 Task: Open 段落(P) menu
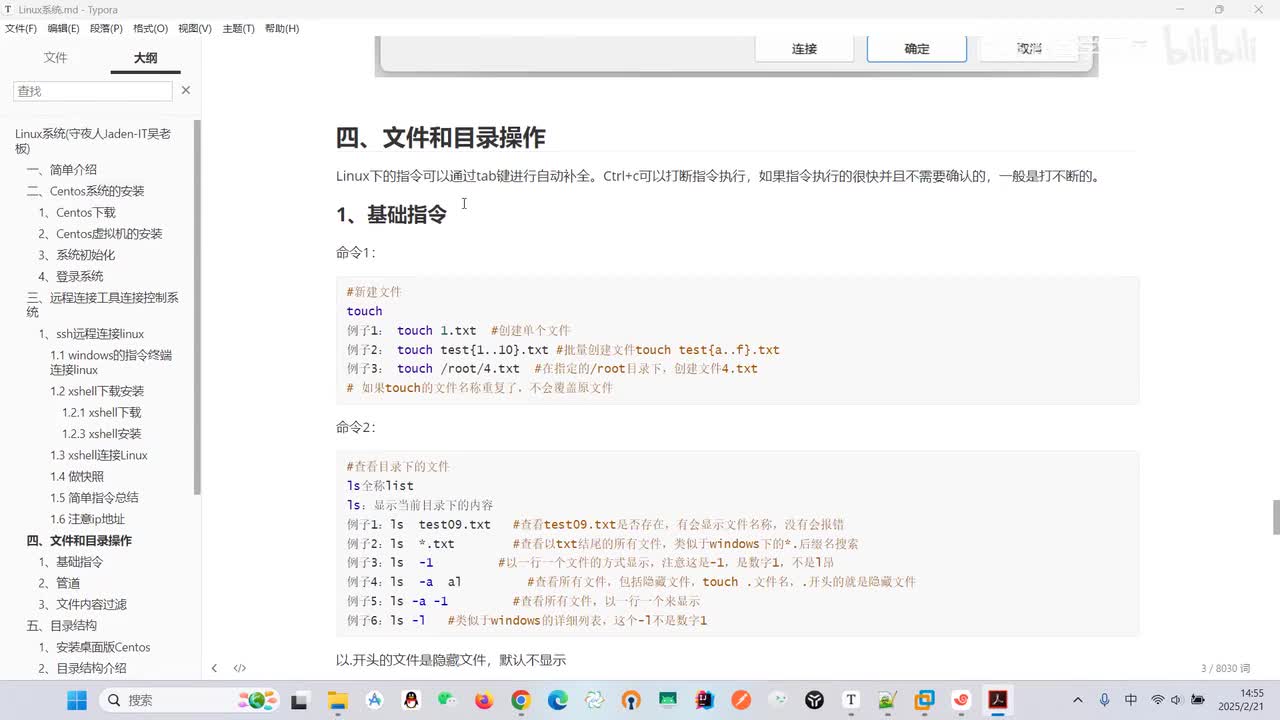pos(106,28)
